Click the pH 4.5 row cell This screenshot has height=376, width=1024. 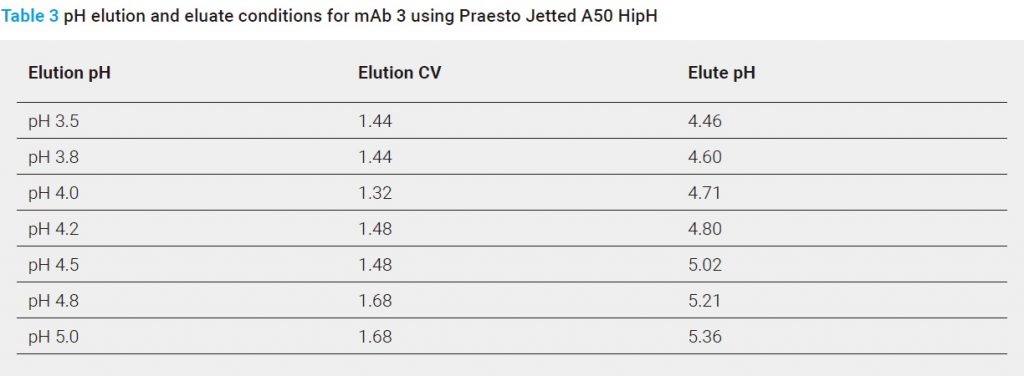click(54, 265)
